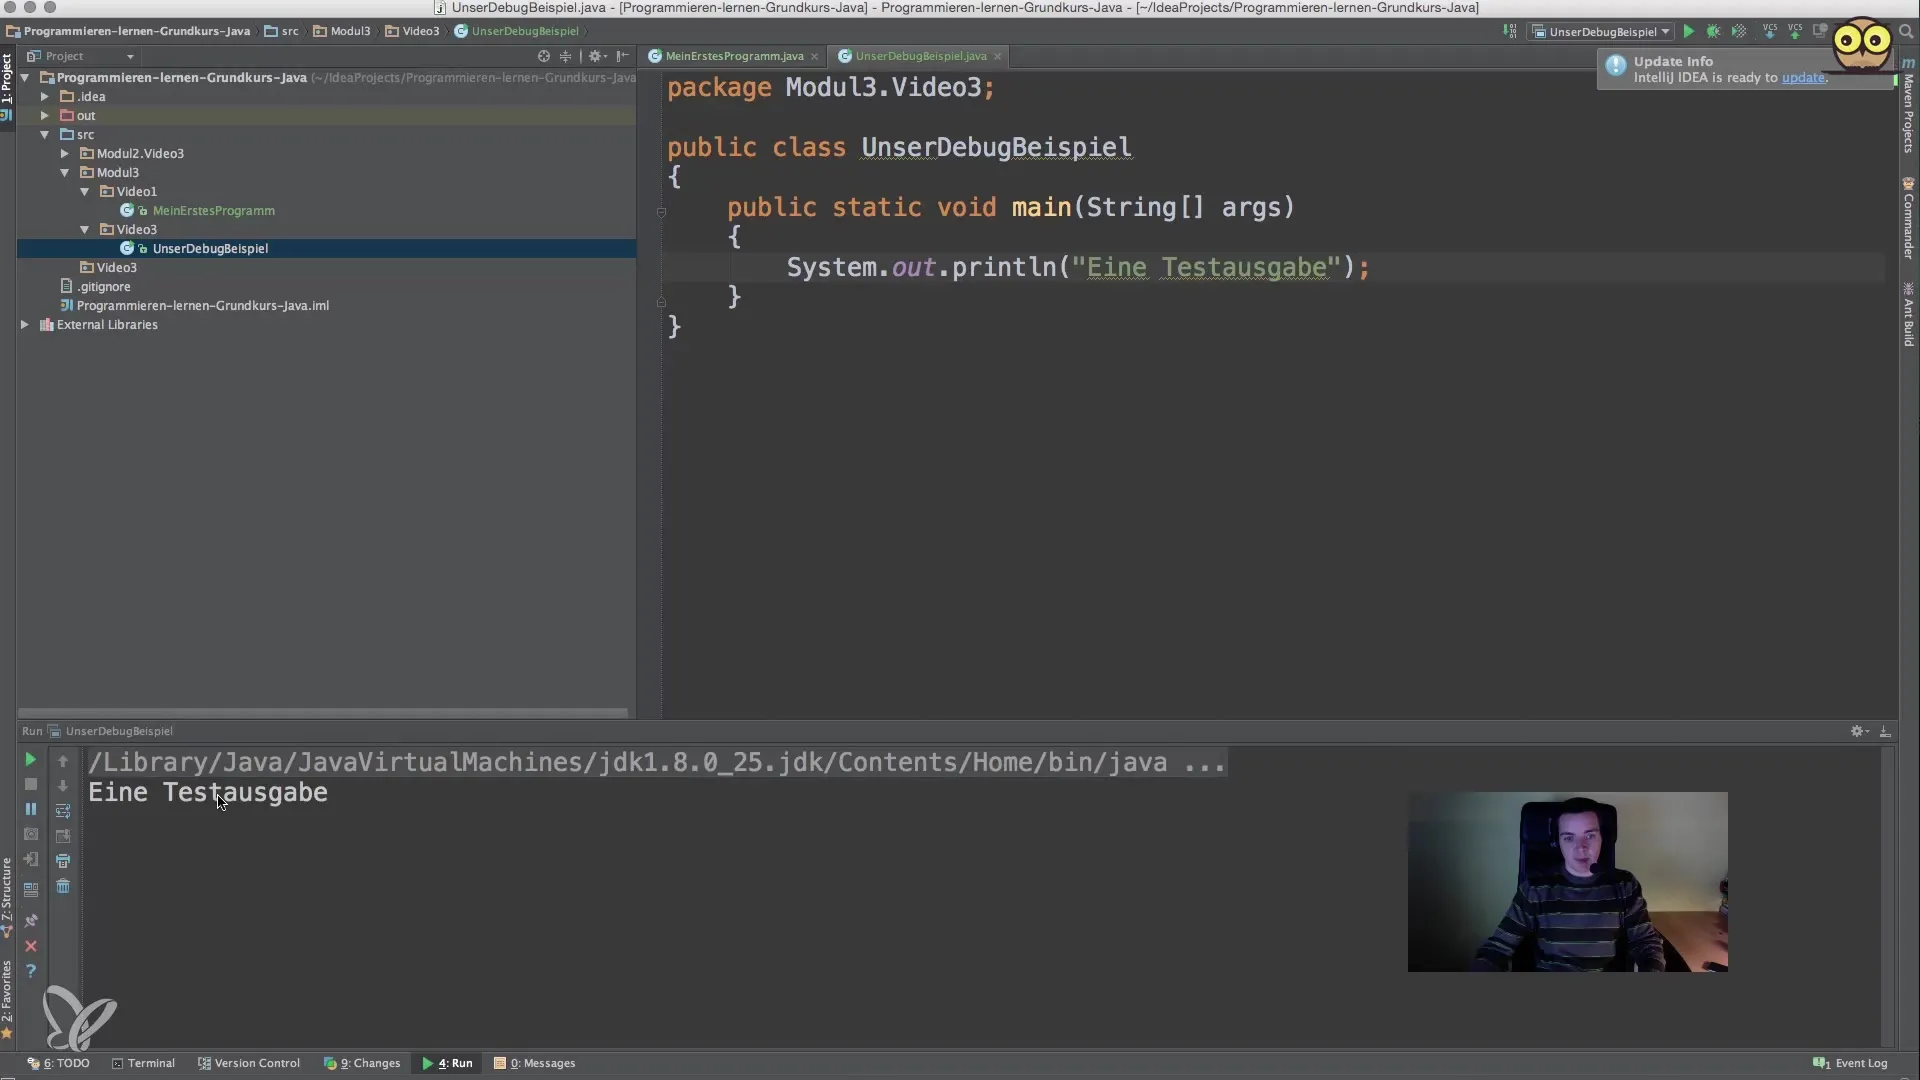Click the VCS commit changes icon
Screen dimensions: 1920x1080
1795,31
